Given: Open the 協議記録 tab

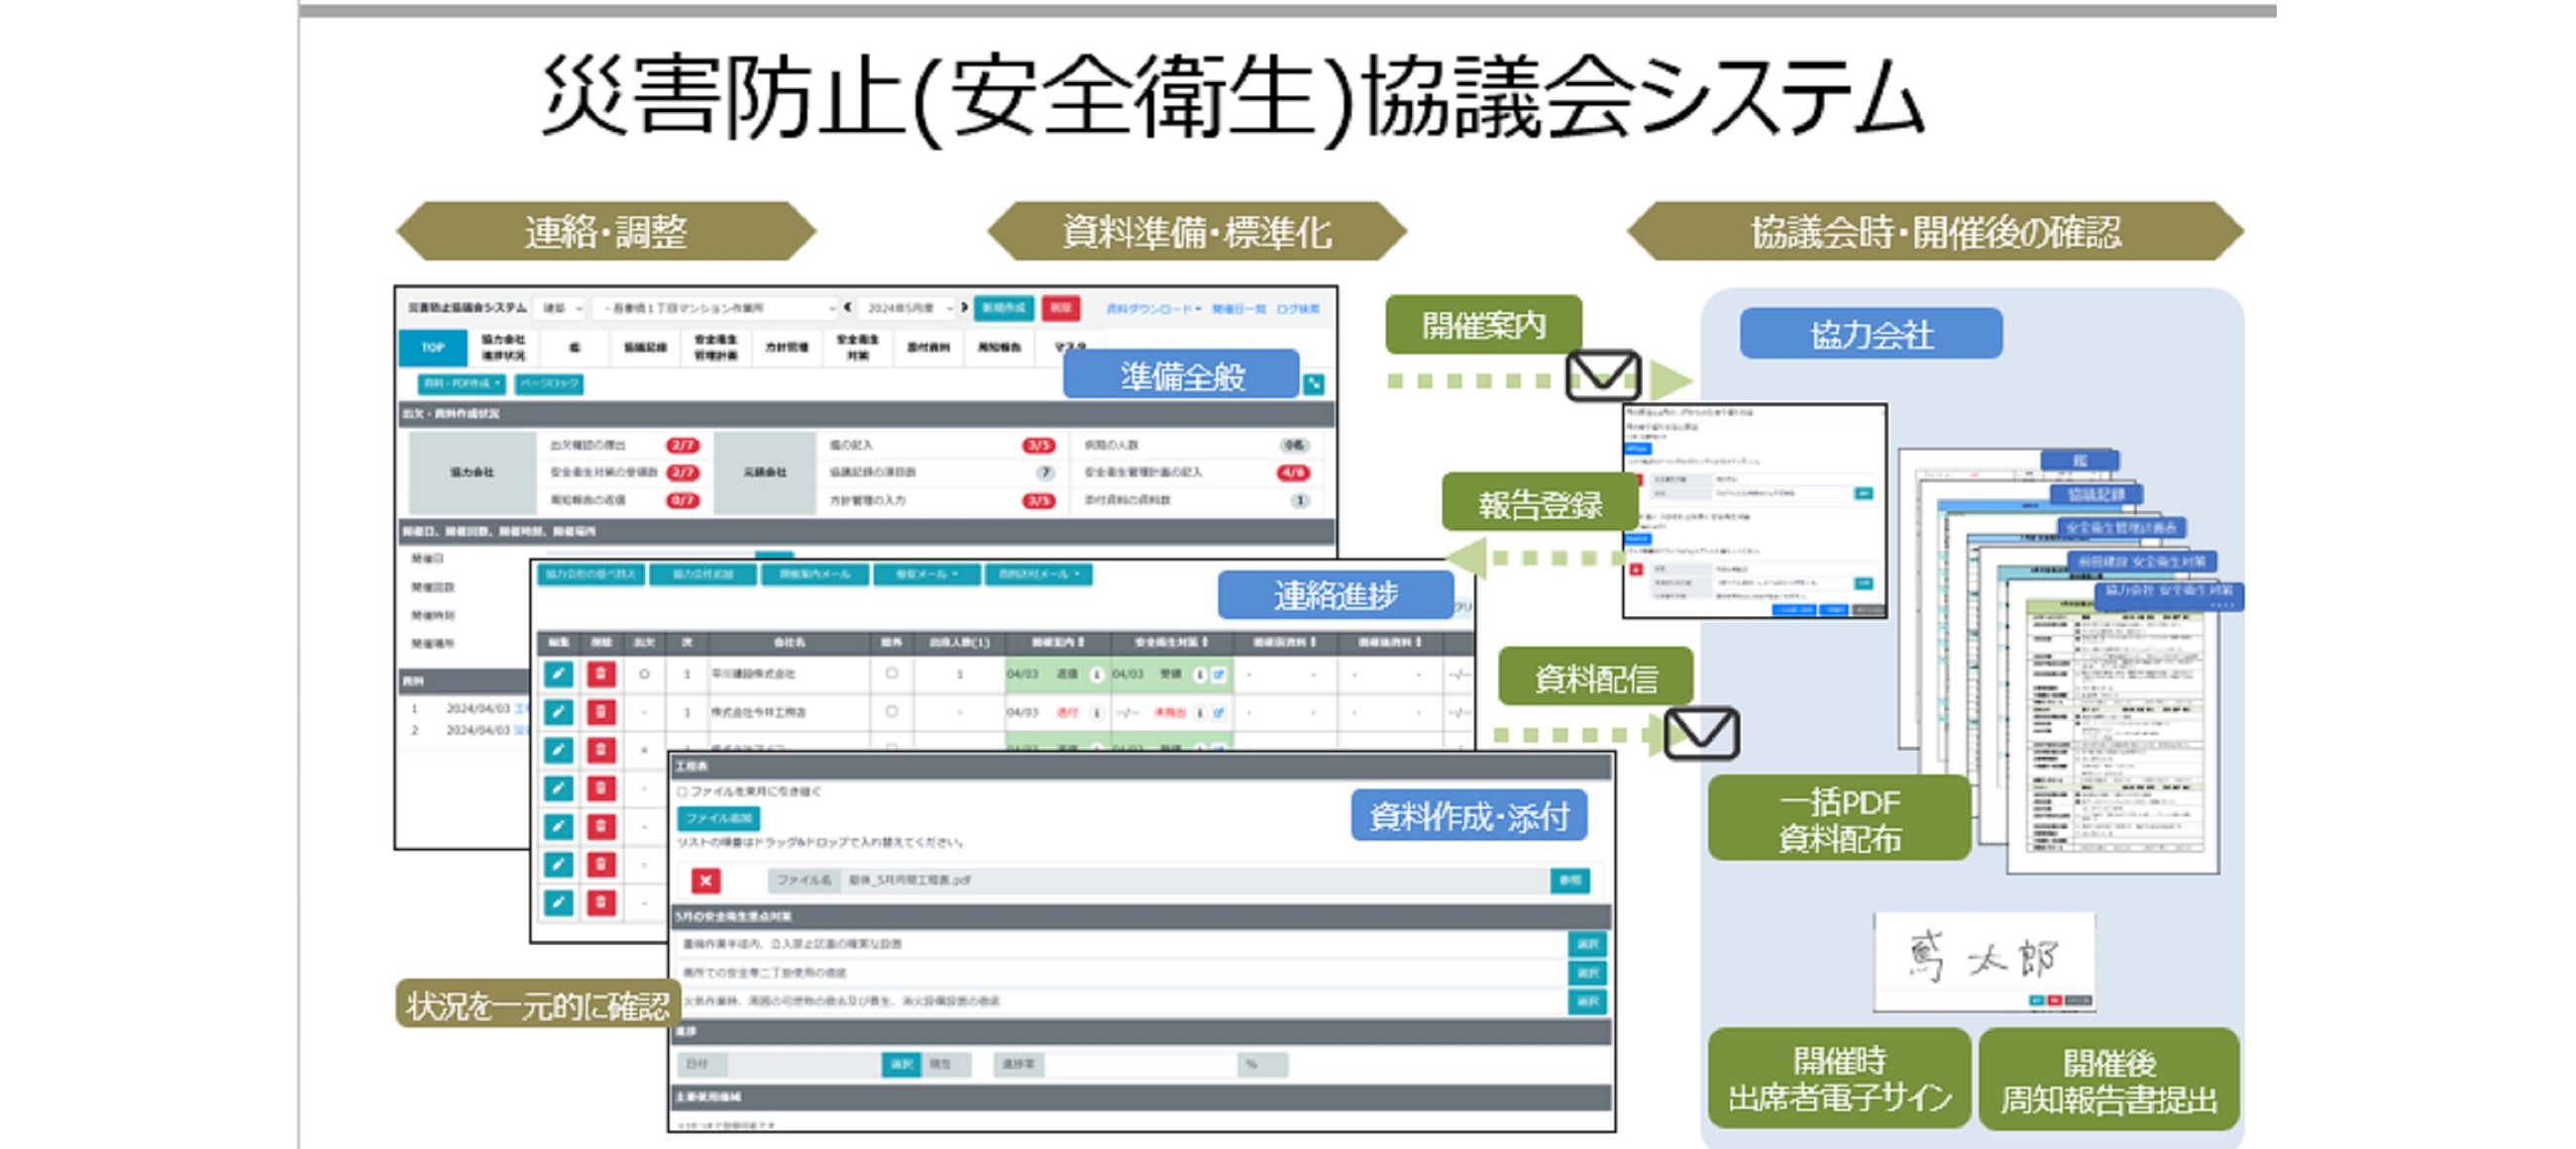Looking at the screenshot, I should click(645, 347).
